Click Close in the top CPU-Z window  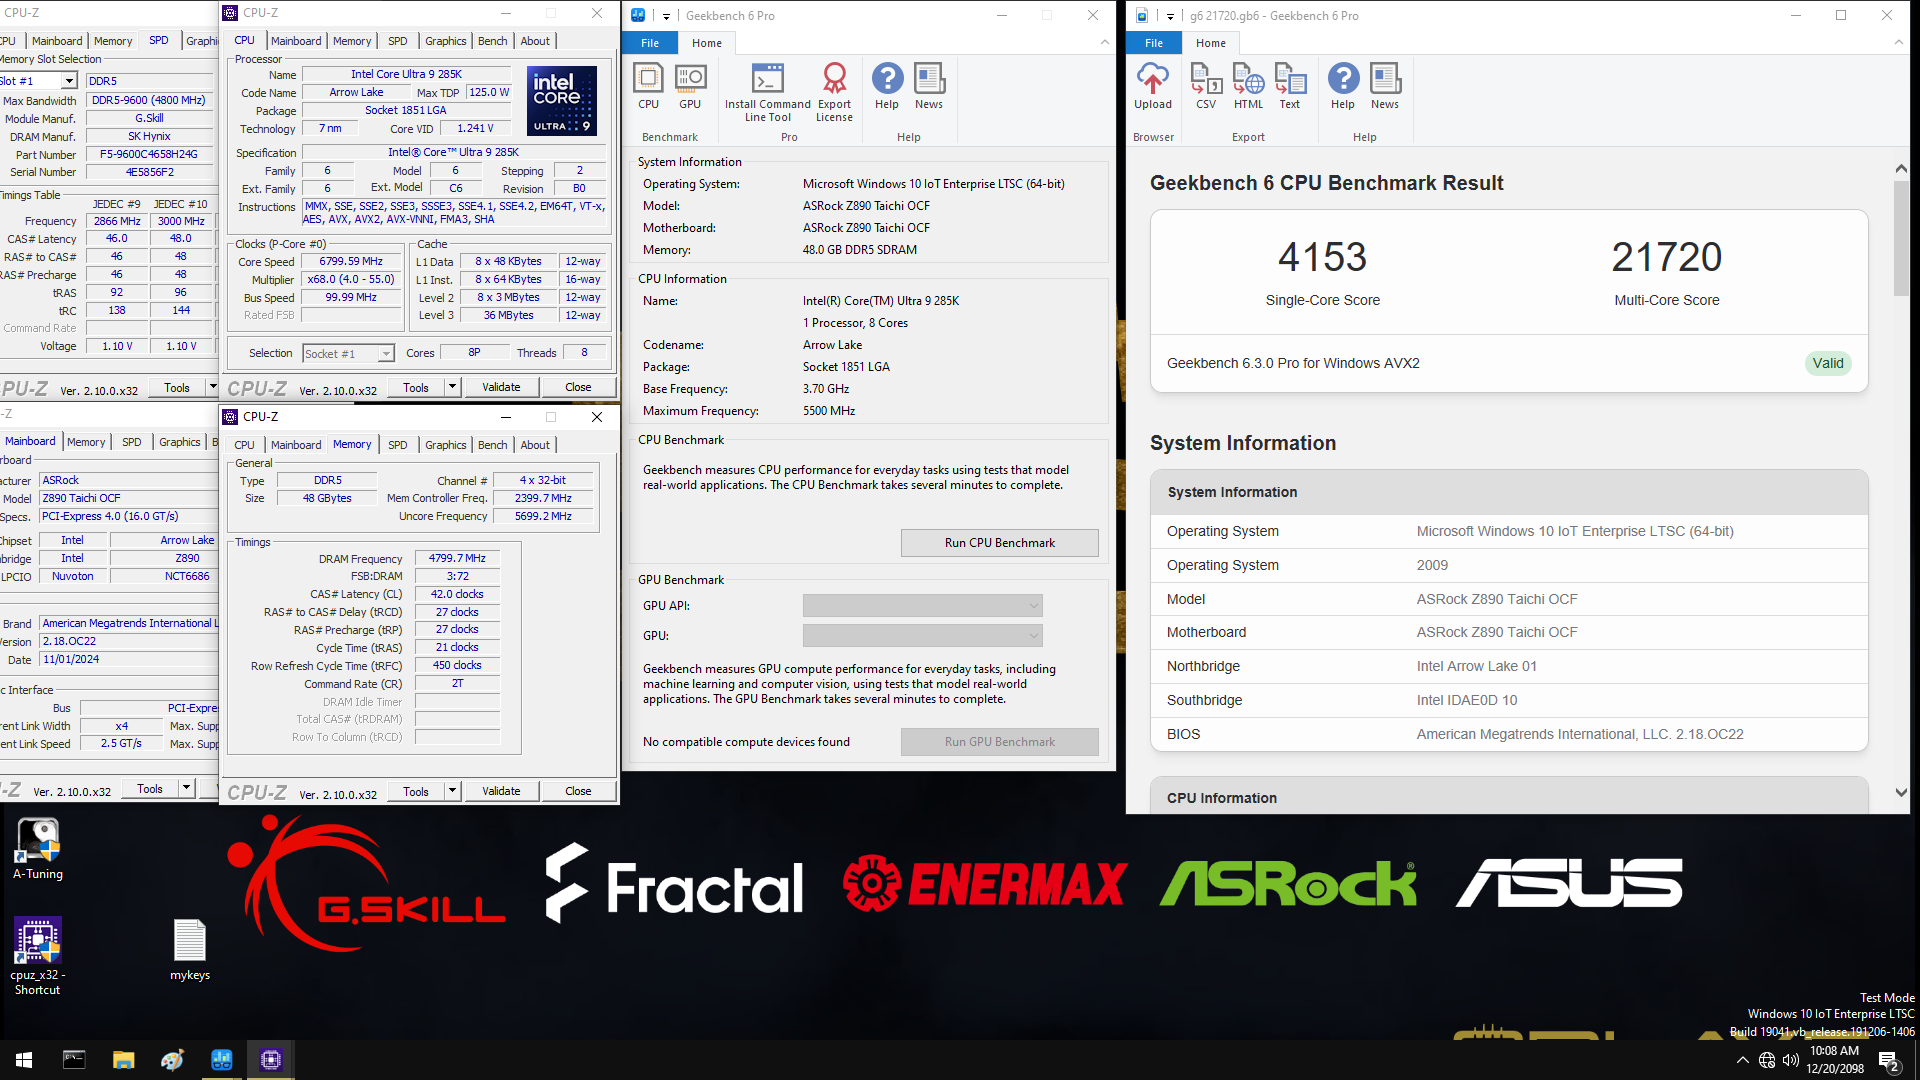(x=578, y=387)
